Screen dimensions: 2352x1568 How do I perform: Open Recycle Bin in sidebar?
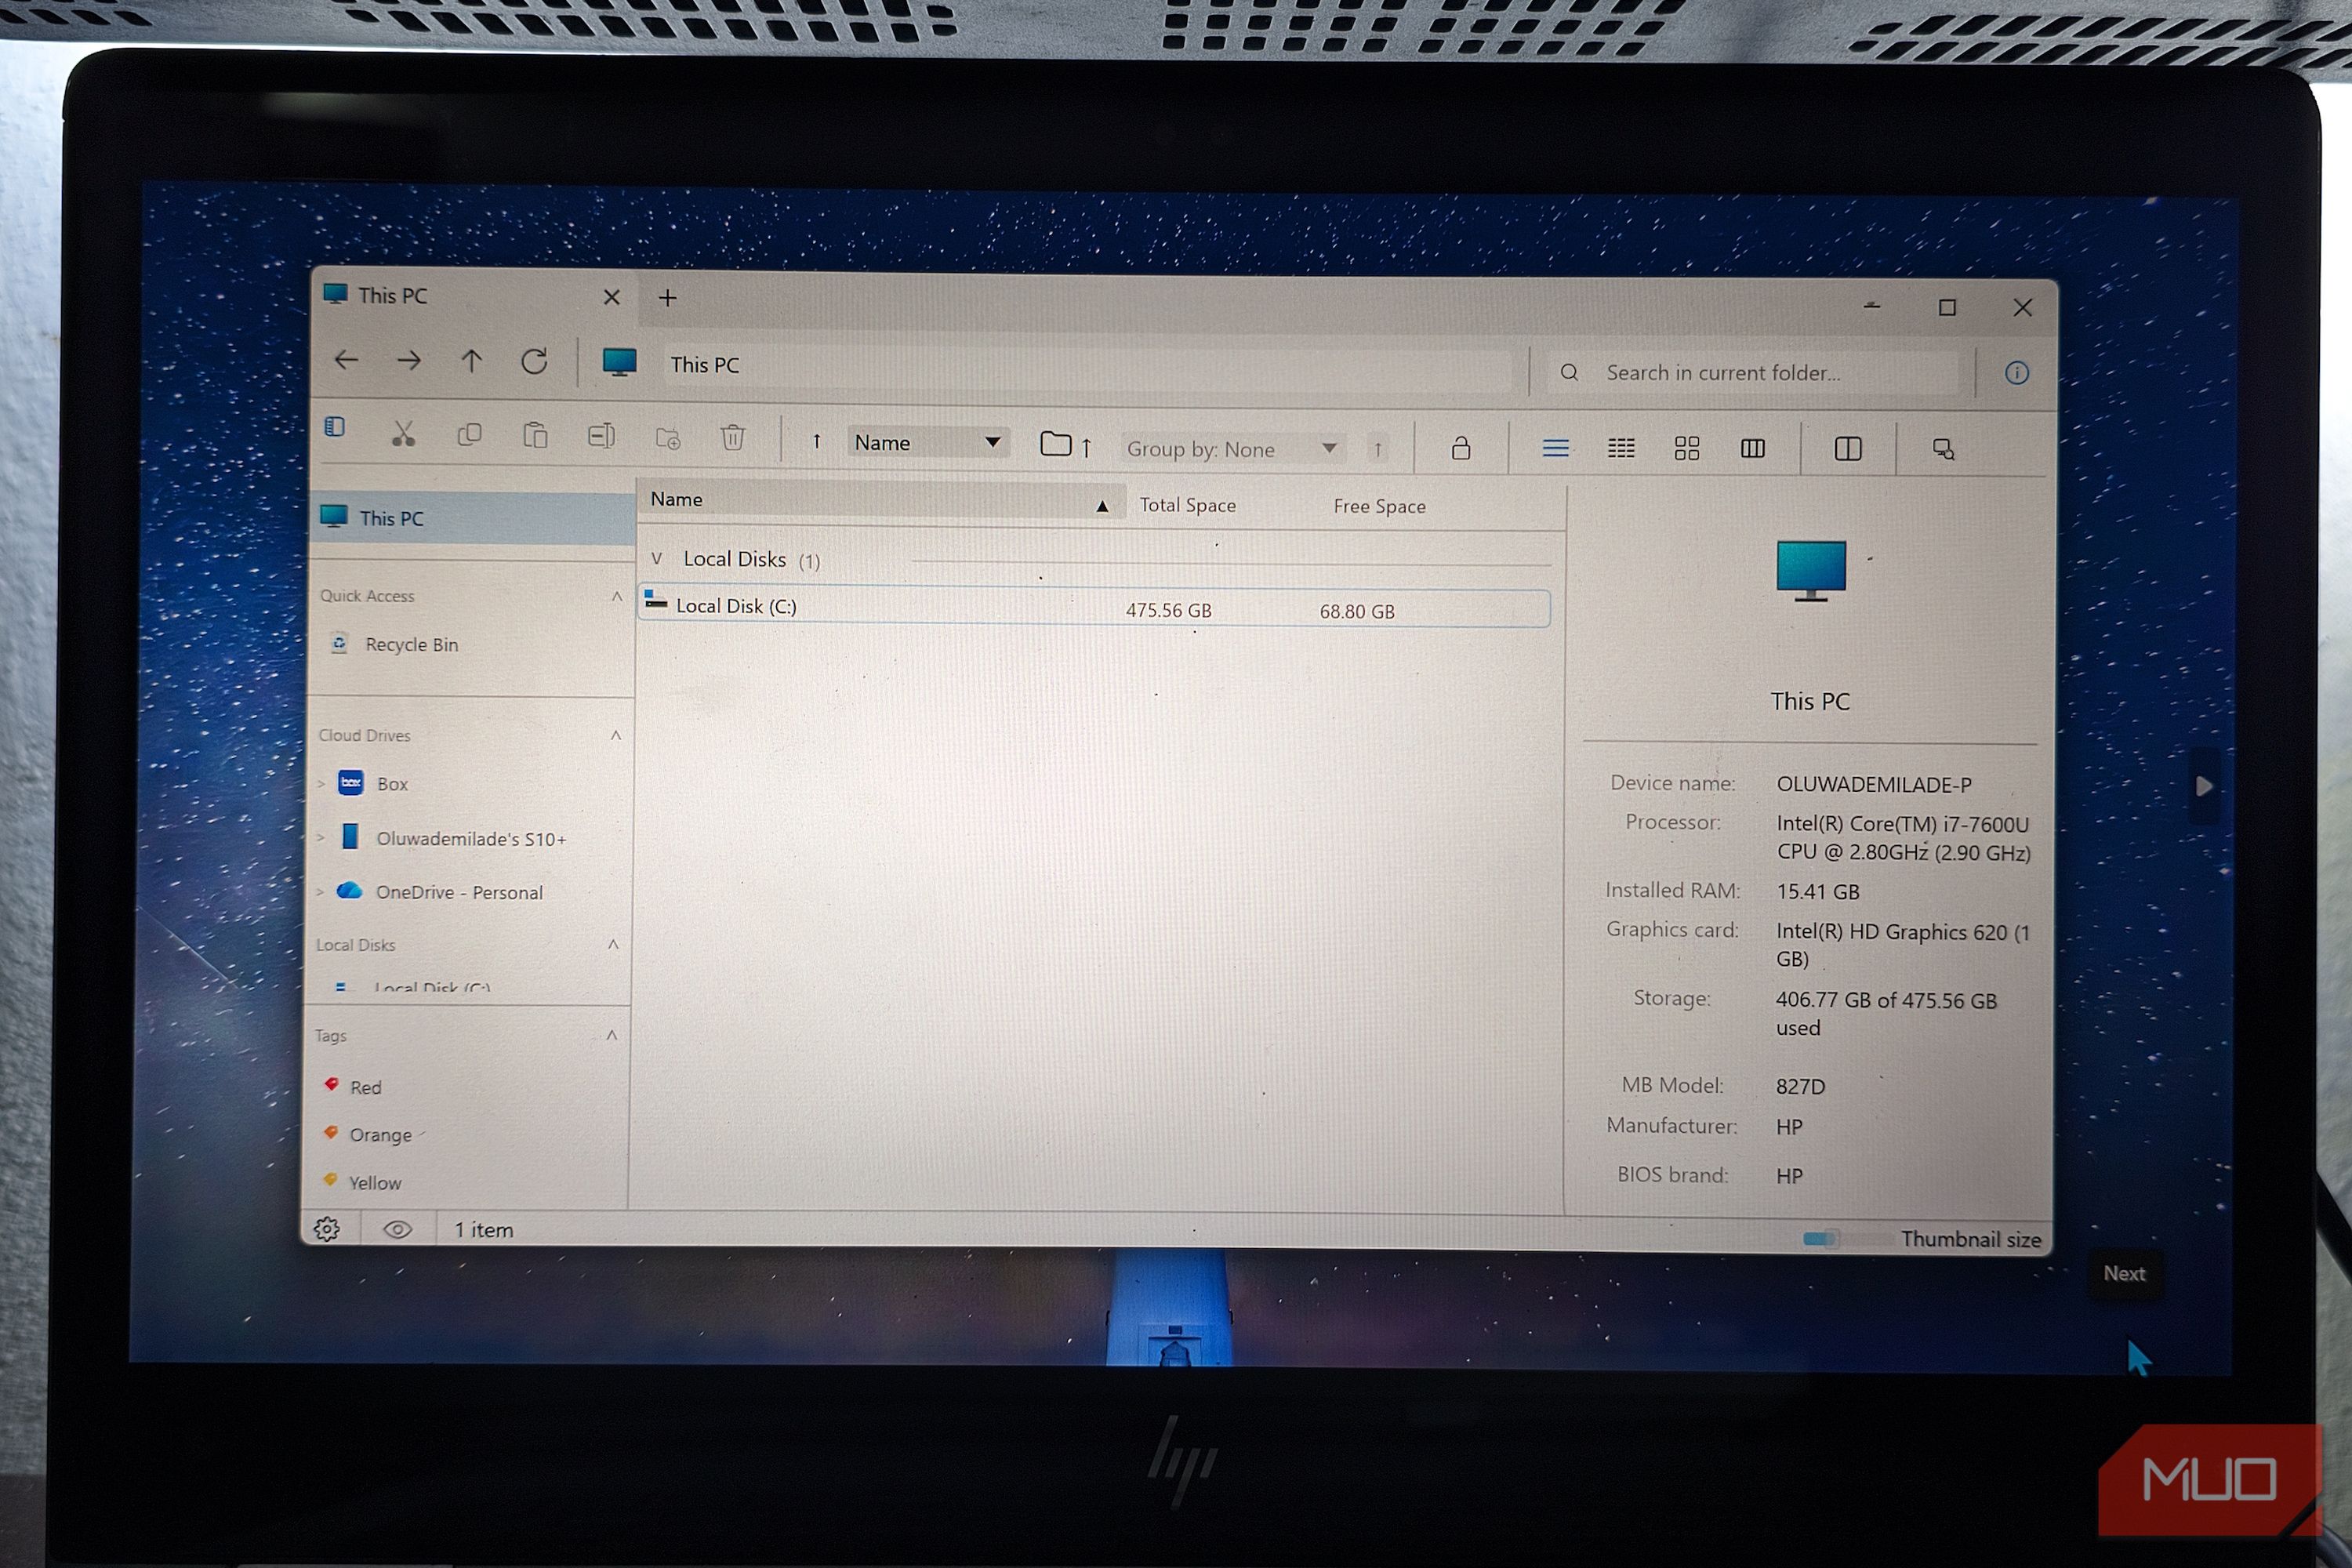click(411, 645)
